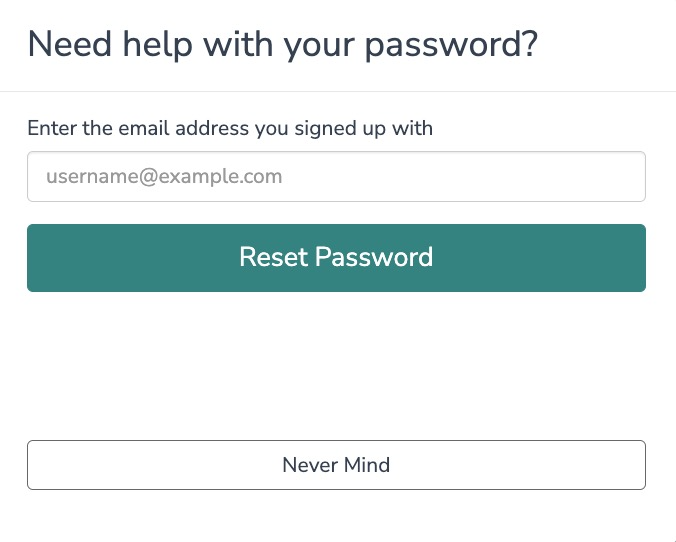Submit the password reset request
Image resolution: width=676 pixels, height=542 pixels.
[x=336, y=258]
